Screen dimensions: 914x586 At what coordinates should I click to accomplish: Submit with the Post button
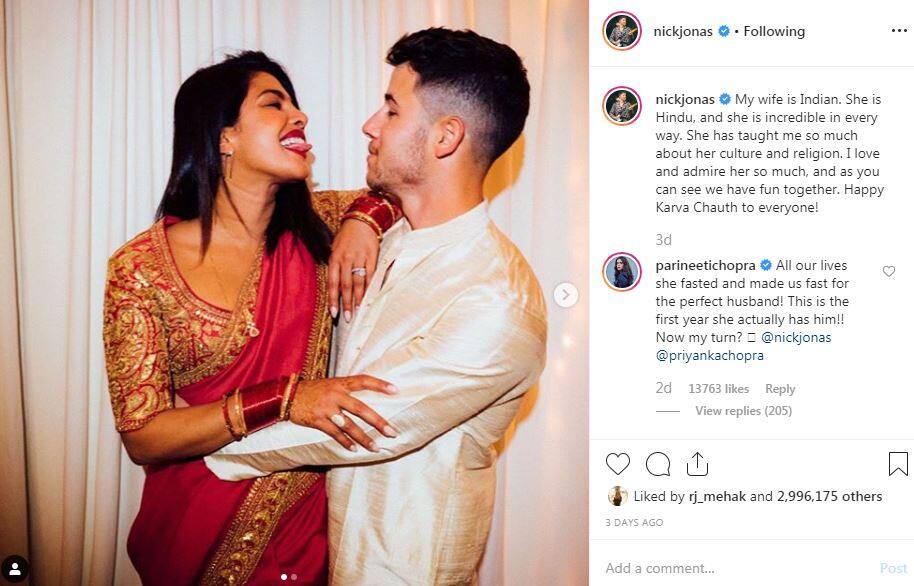pos(893,568)
